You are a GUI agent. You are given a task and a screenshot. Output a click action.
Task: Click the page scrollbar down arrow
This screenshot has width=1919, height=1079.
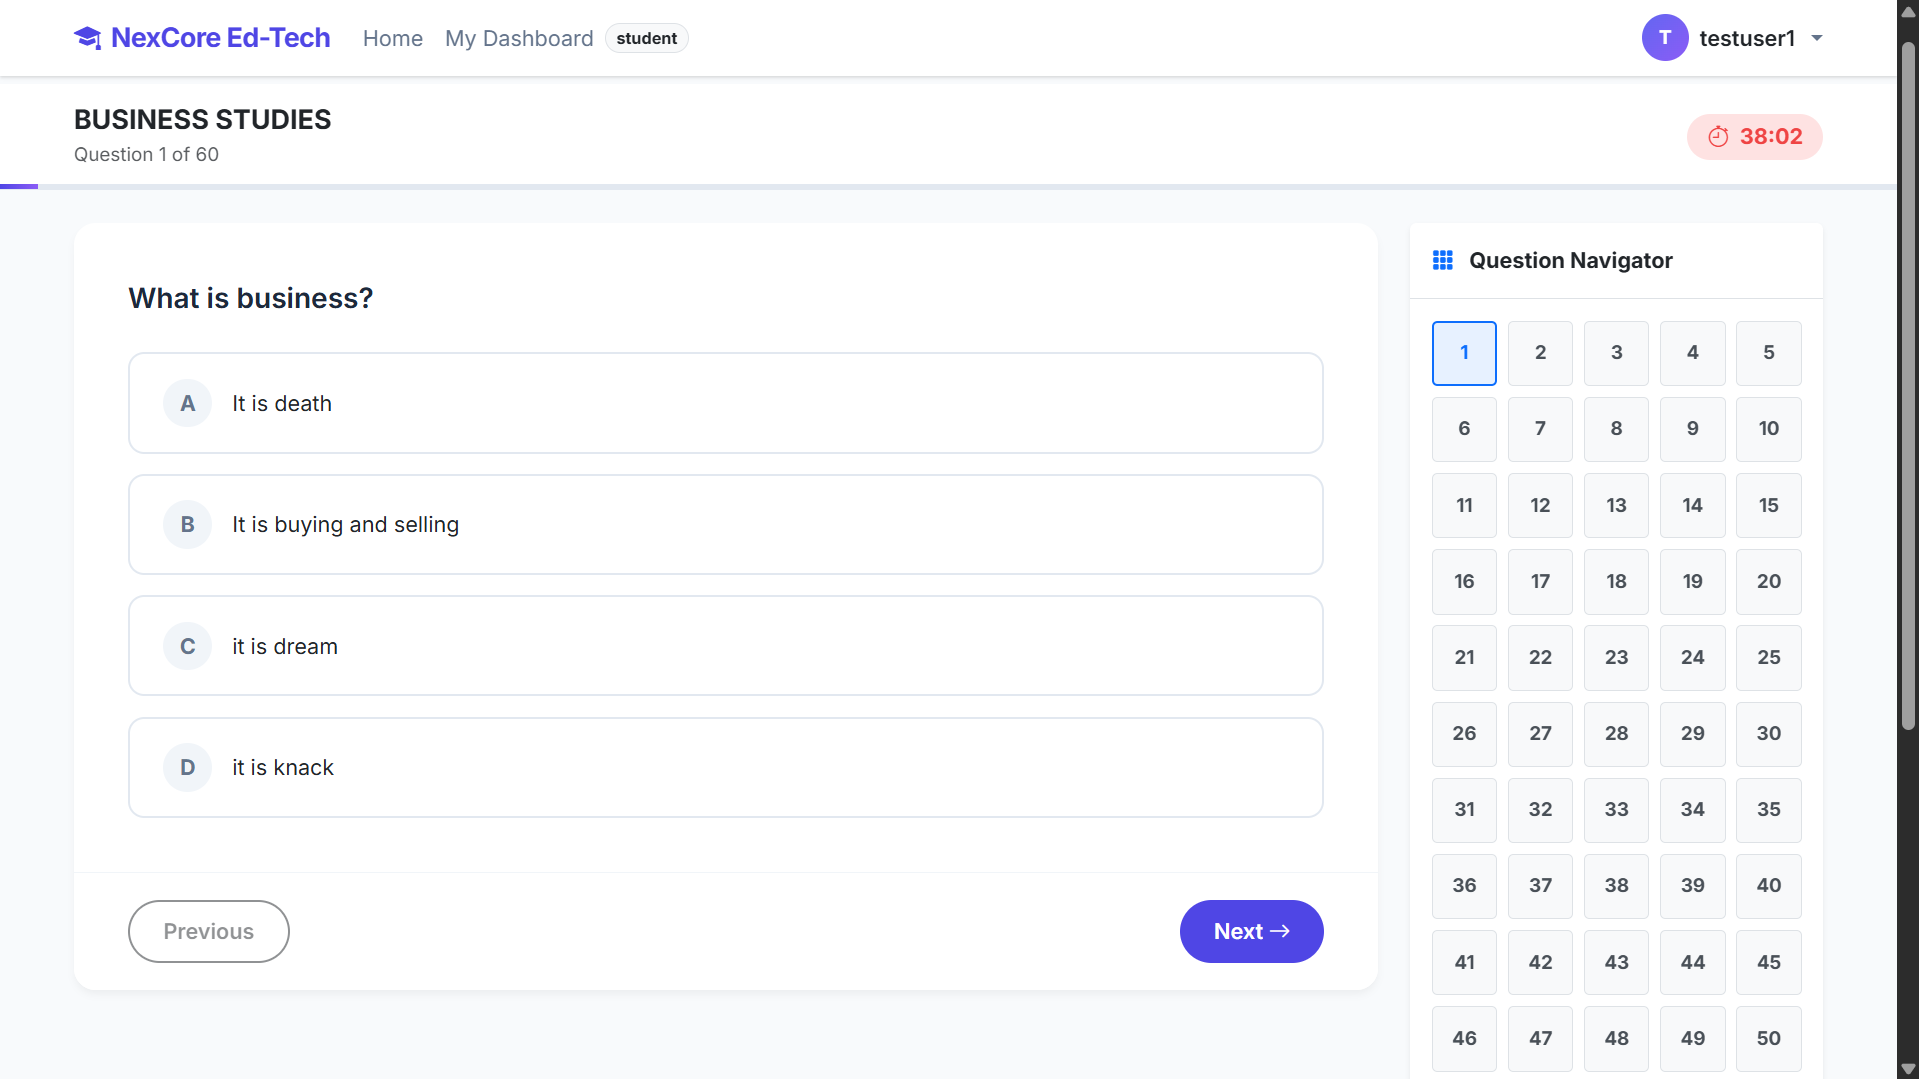click(x=1908, y=1069)
